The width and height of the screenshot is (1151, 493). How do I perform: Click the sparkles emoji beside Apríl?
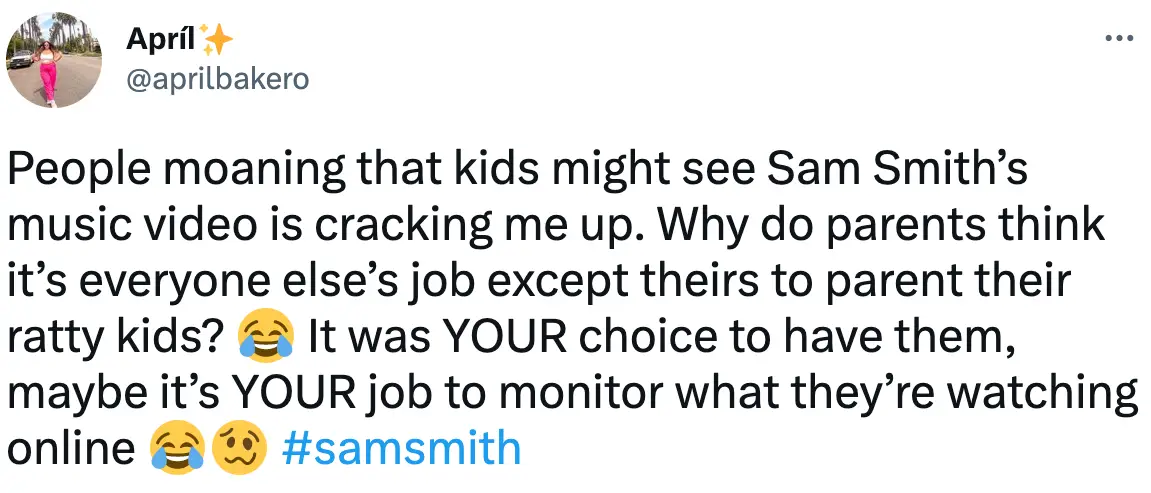click(x=217, y=41)
